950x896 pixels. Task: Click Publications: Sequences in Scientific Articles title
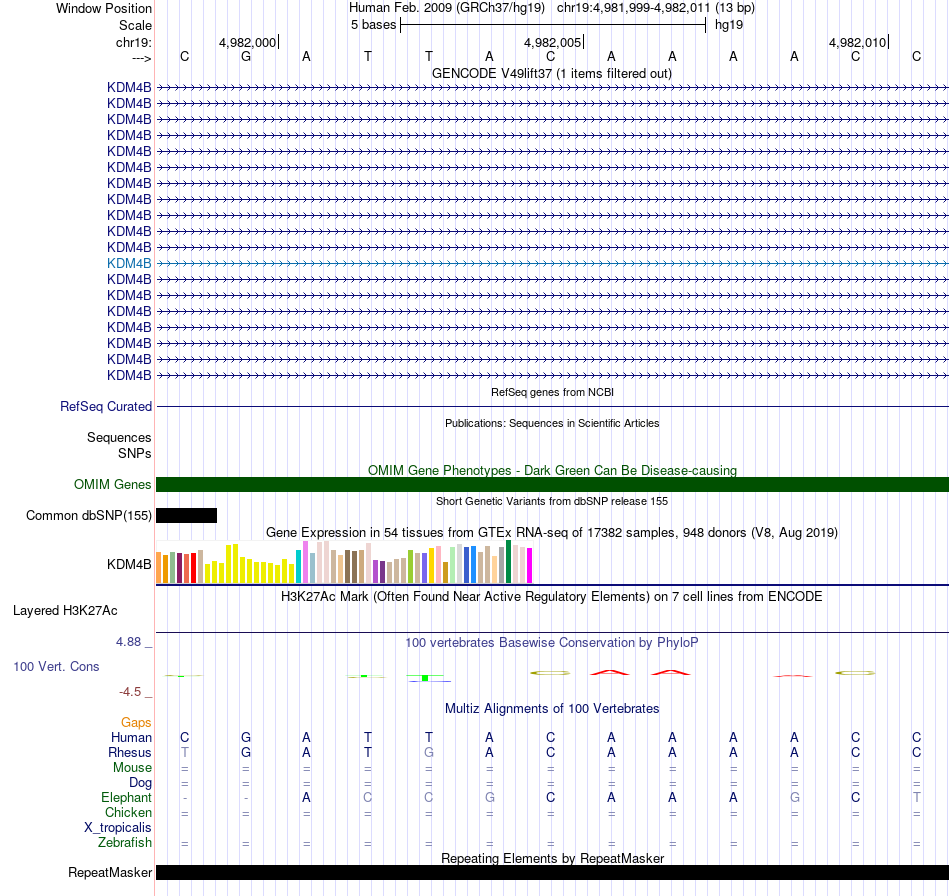(552, 423)
